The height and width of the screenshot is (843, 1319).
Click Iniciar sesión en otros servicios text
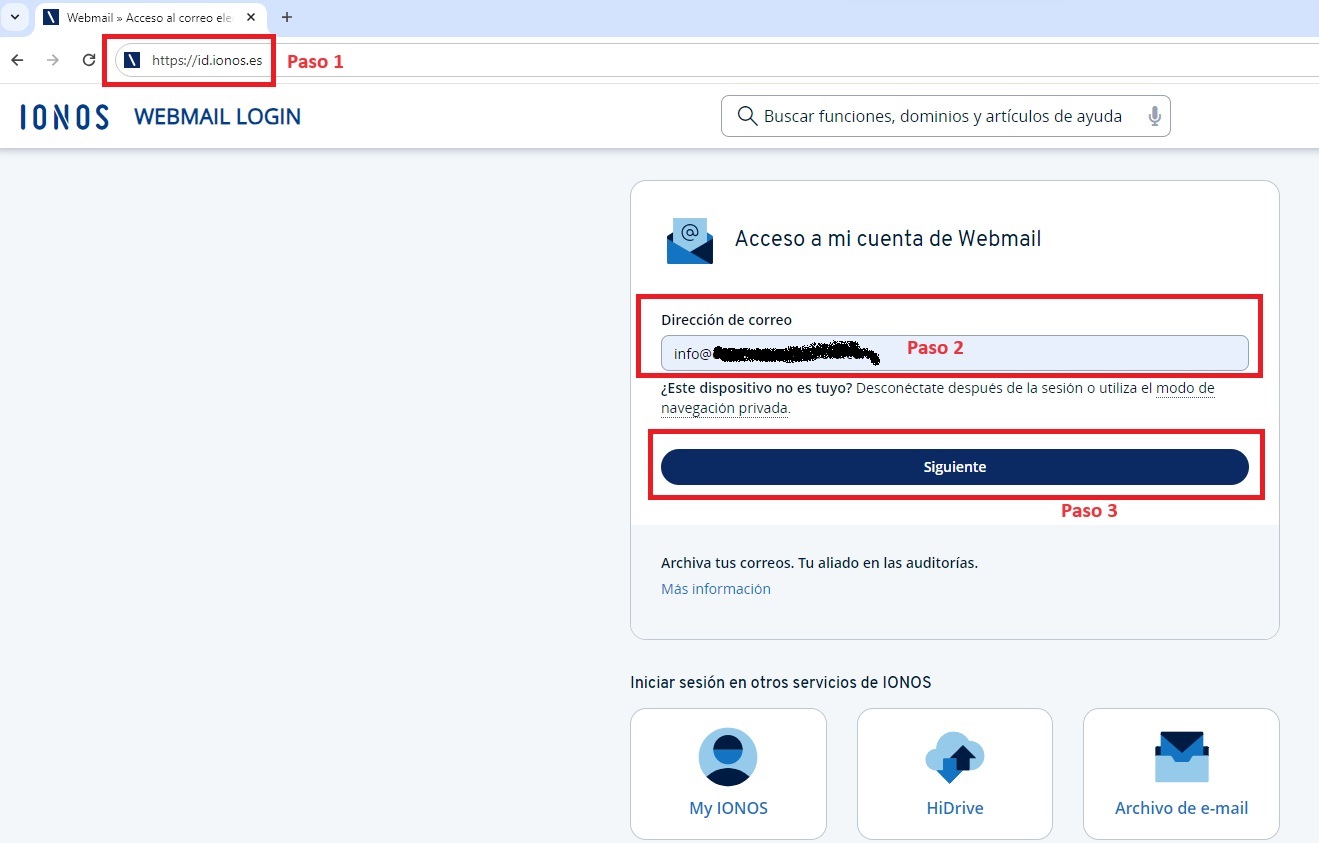(780, 683)
